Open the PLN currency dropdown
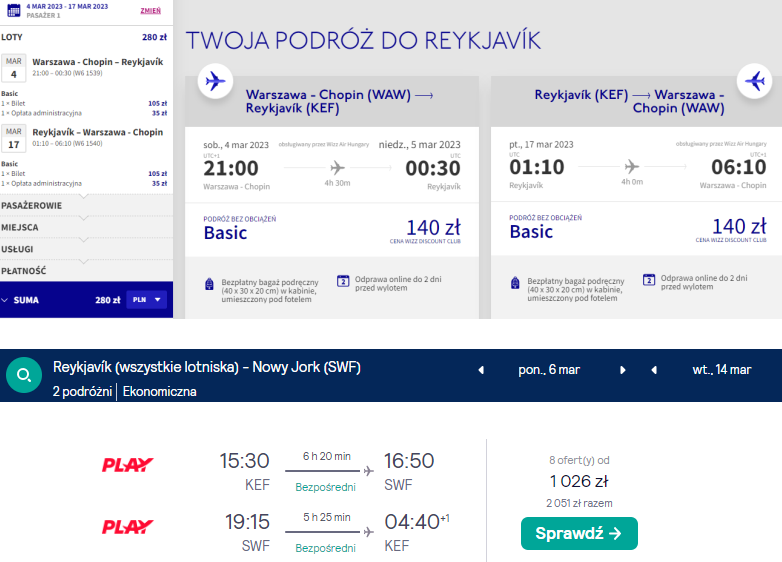Screen dimensions: 782x562 pyautogui.click(x=146, y=299)
